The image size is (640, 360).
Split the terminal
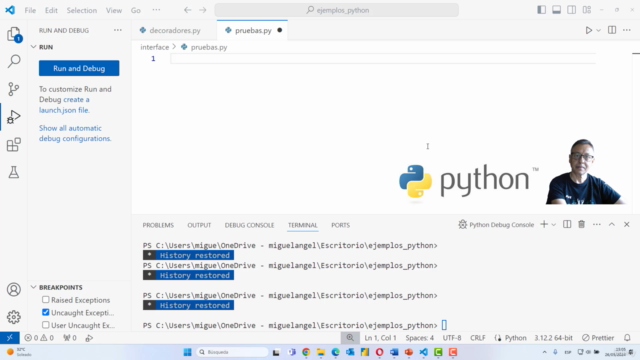(x=567, y=224)
